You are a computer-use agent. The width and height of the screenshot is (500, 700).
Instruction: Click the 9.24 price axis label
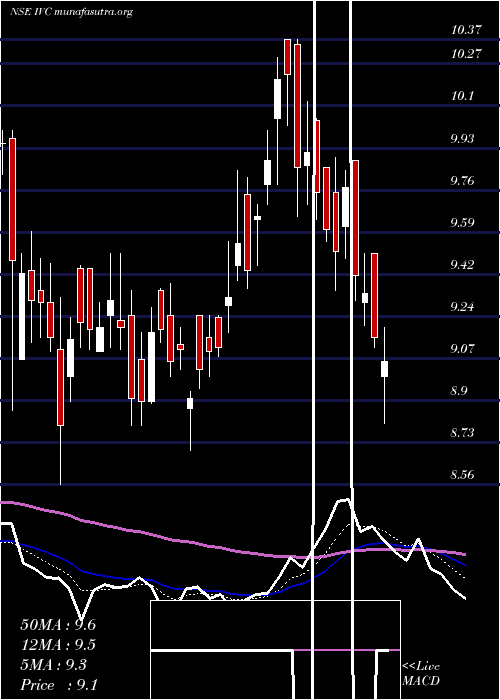pyautogui.click(x=462, y=307)
